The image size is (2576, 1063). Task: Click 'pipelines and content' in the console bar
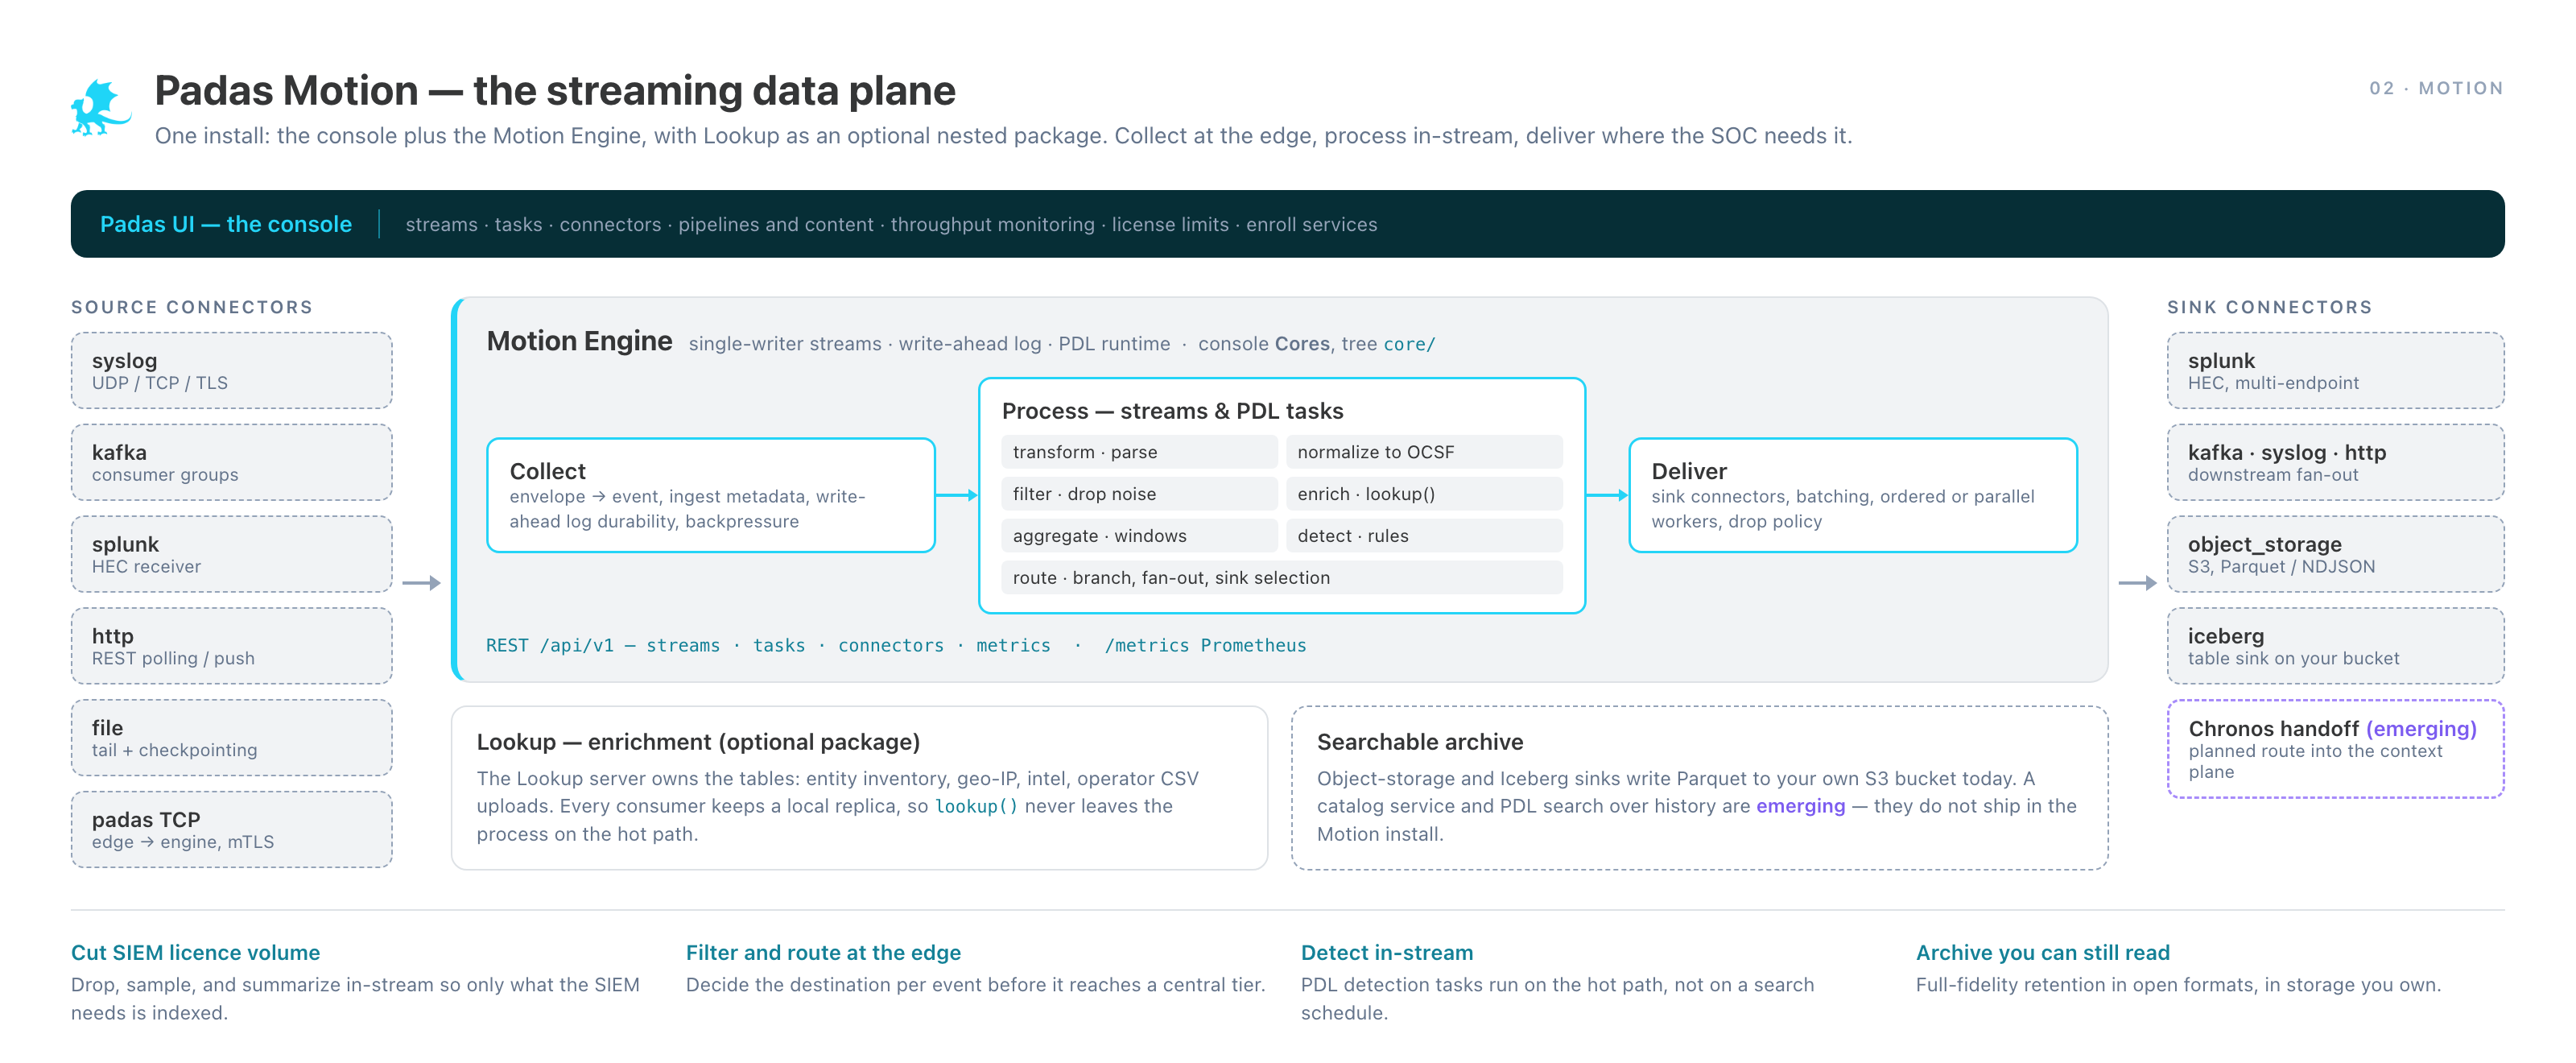(775, 225)
